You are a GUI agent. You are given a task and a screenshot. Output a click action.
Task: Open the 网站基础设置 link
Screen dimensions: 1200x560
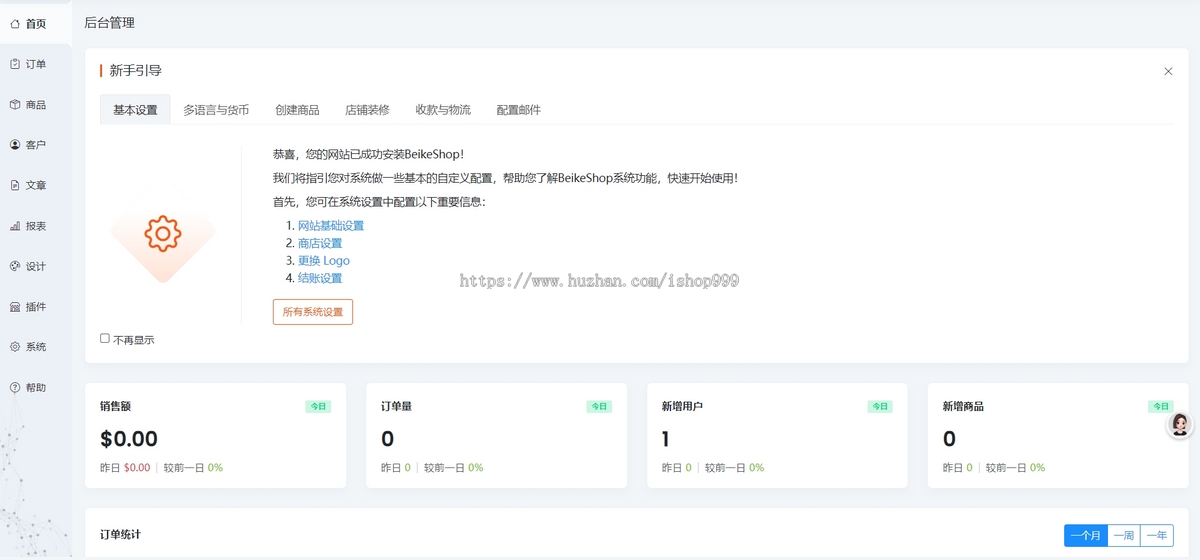(x=331, y=226)
